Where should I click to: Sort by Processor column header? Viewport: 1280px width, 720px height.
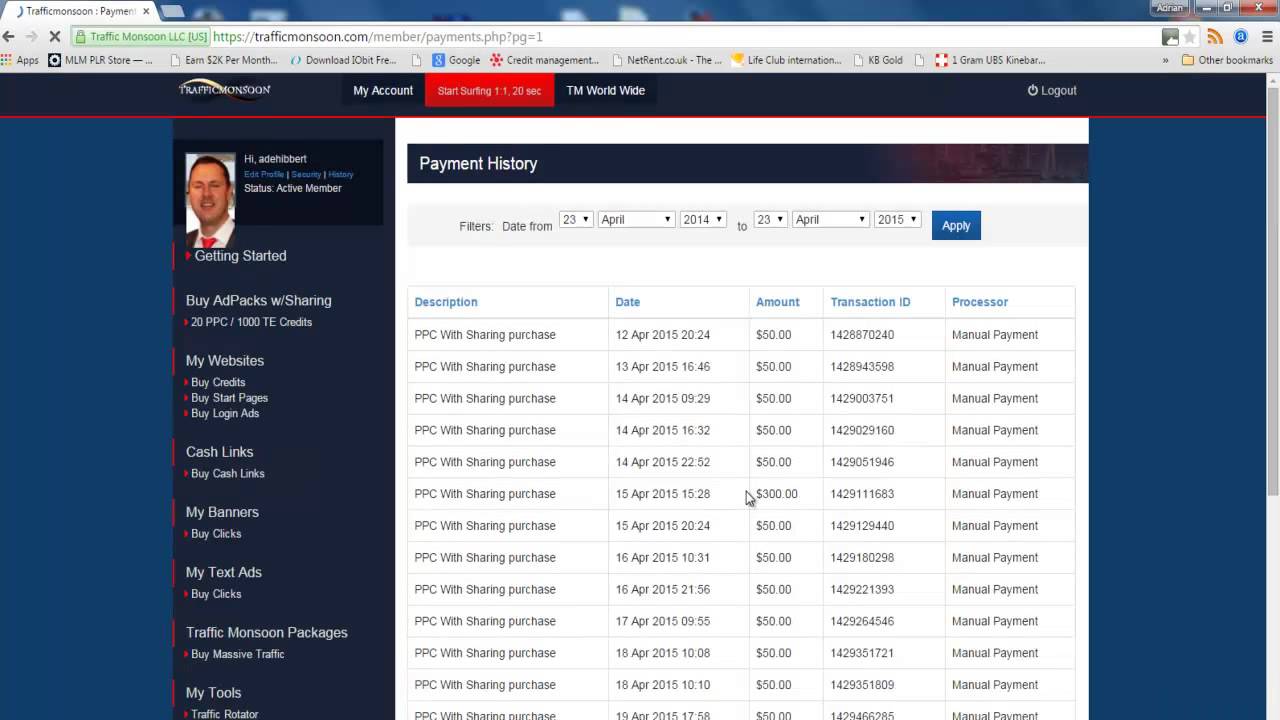point(980,302)
